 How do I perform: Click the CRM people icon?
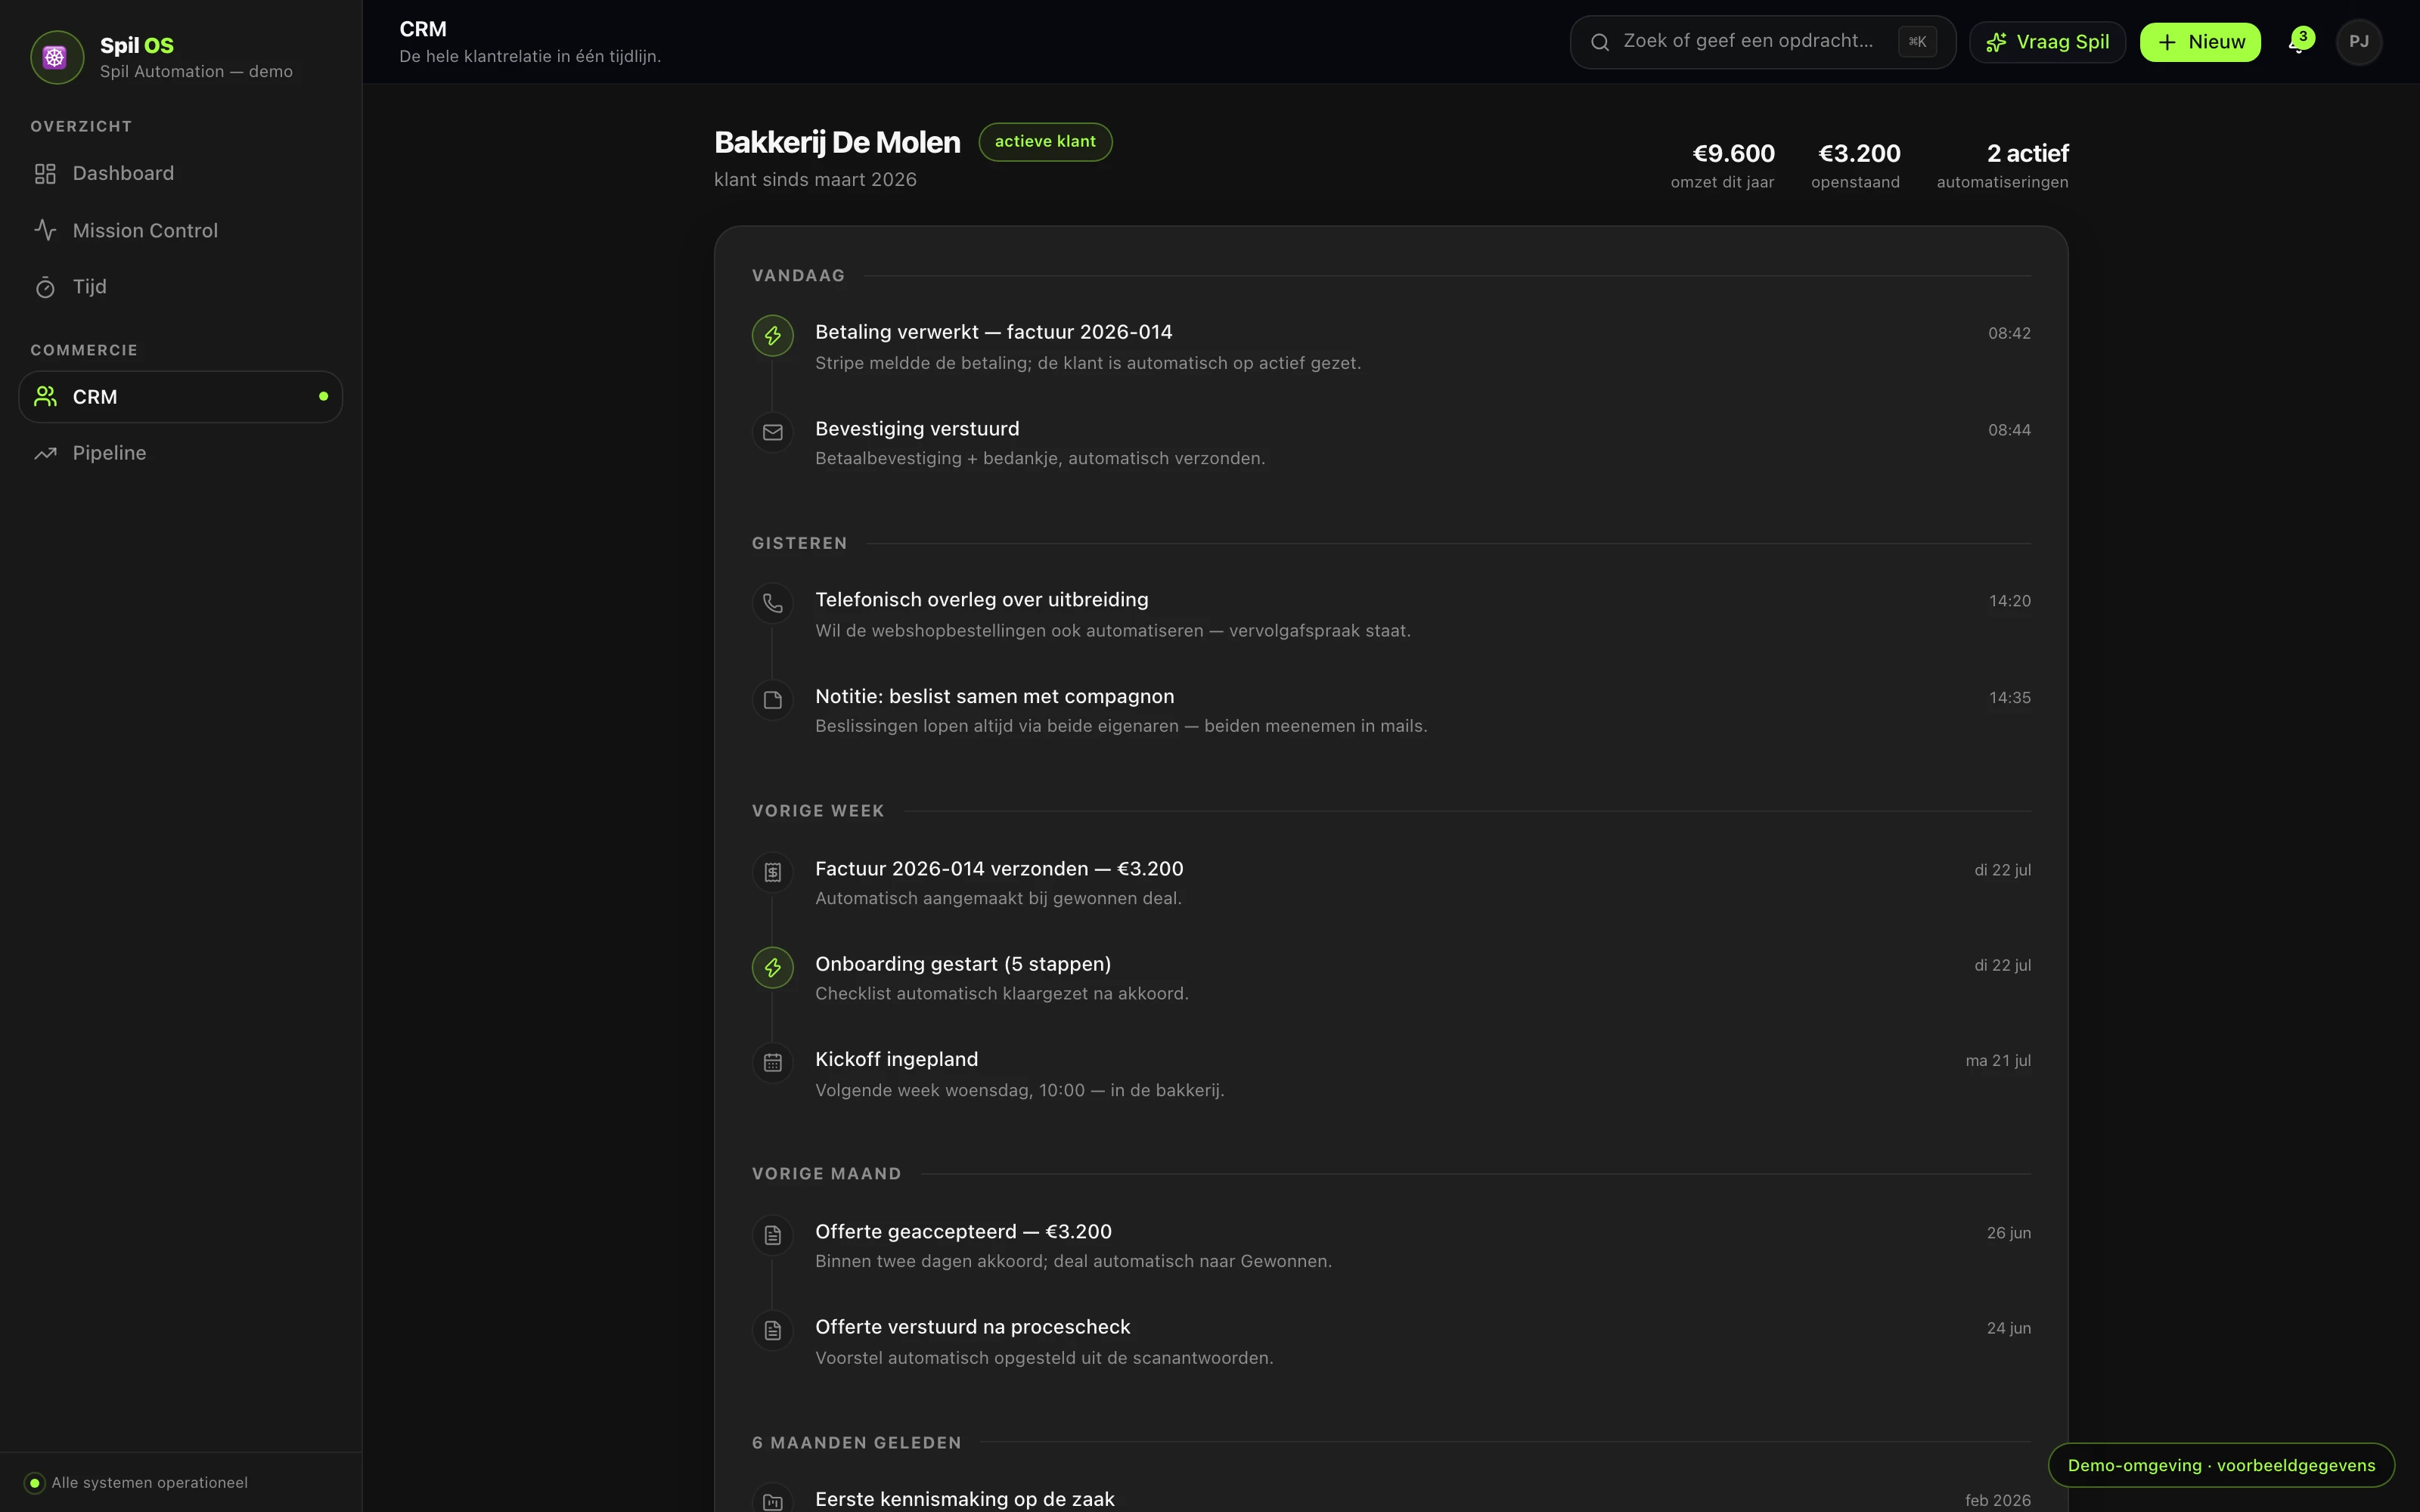coord(45,397)
